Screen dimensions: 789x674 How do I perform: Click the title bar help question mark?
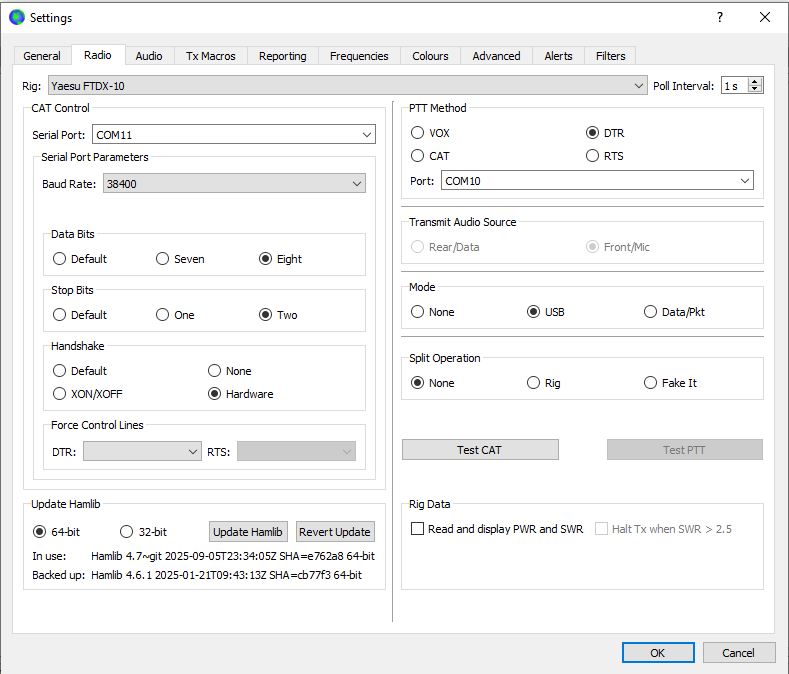click(720, 17)
